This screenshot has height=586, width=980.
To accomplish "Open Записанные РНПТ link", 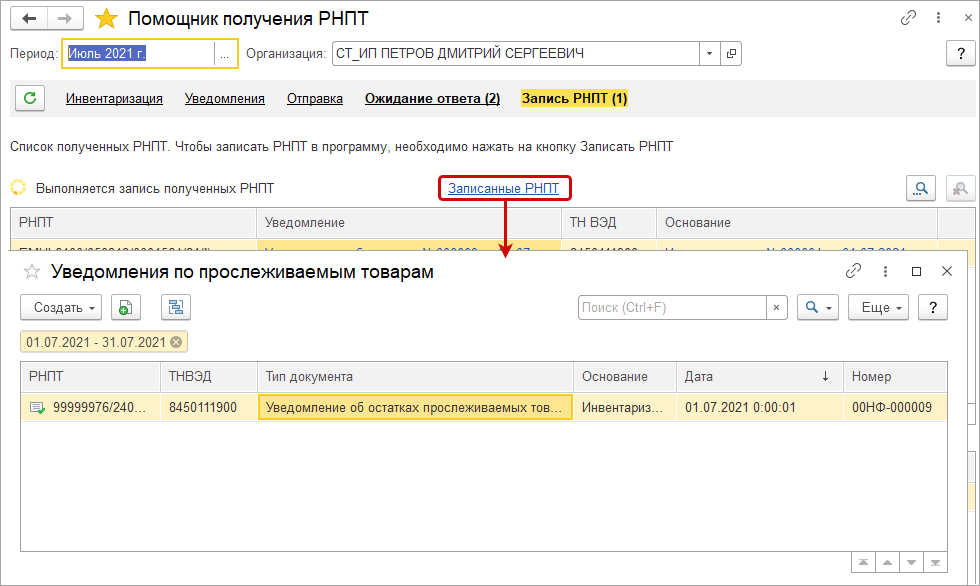I will [504, 188].
